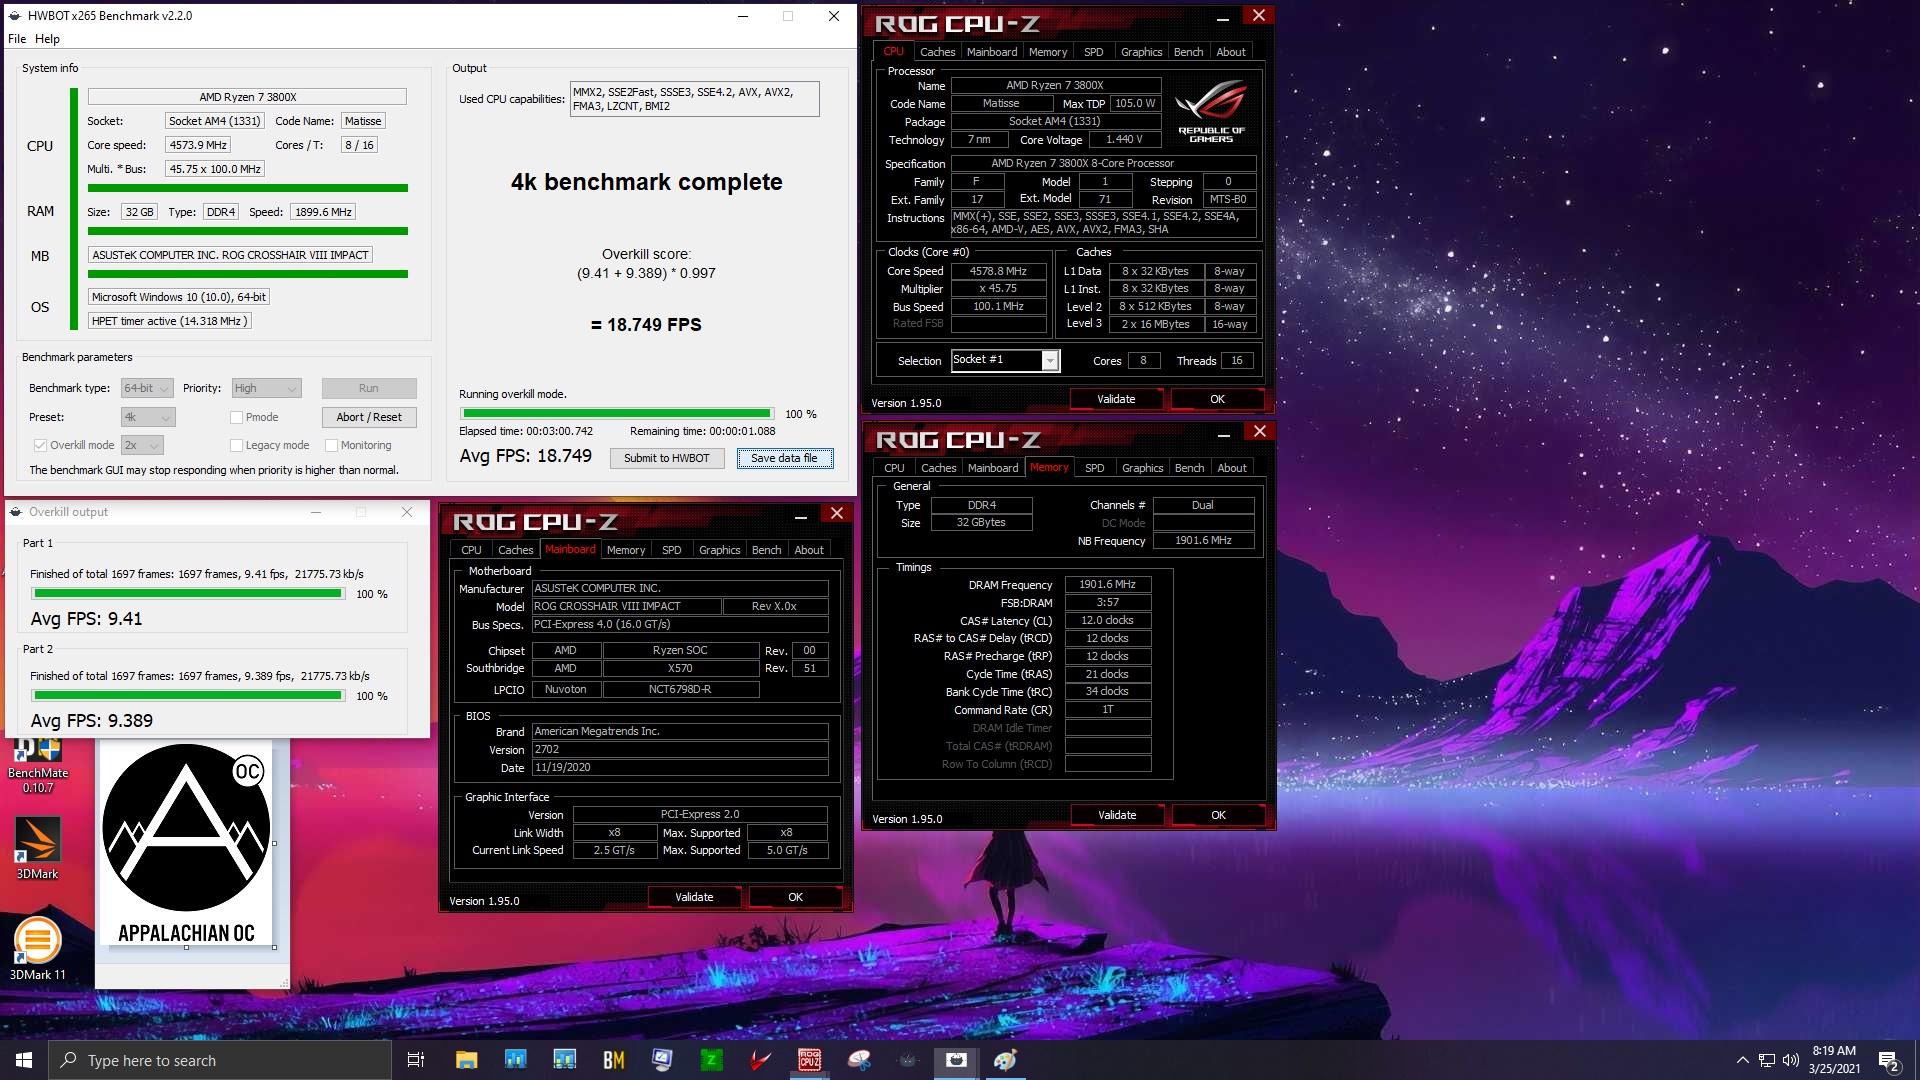Toggle the Overkill mode checkbox

click(40, 445)
